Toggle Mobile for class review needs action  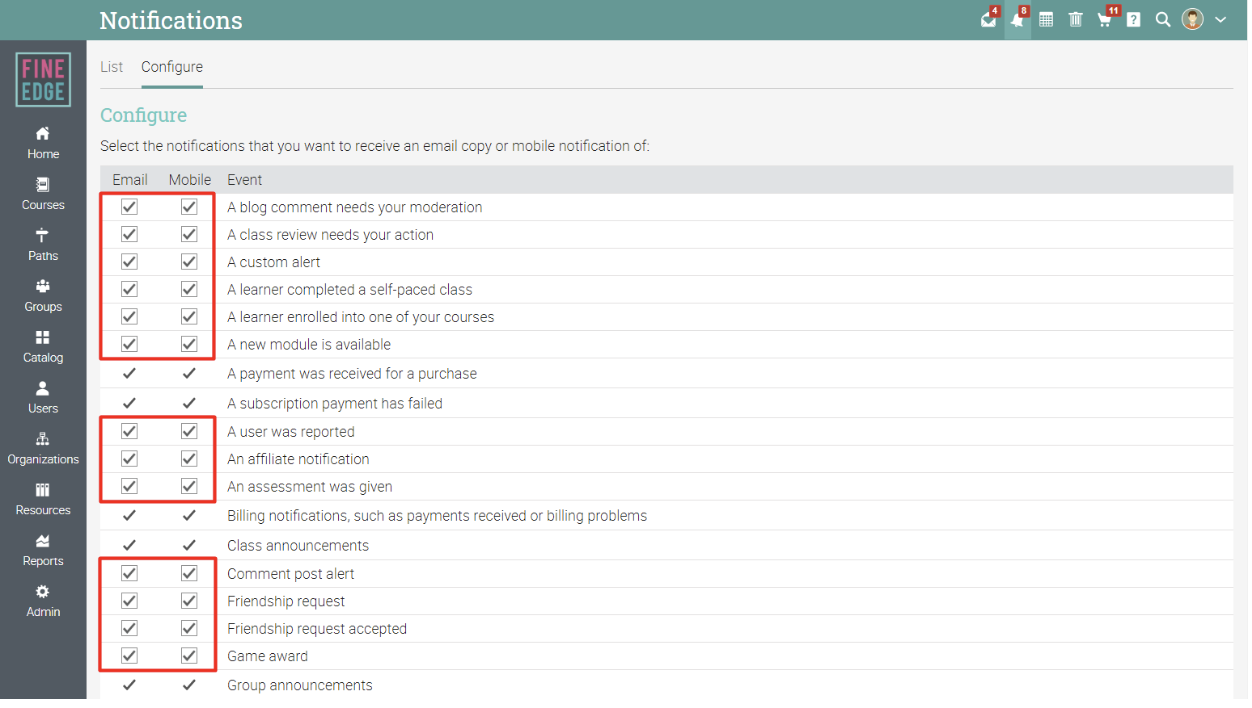tap(189, 234)
